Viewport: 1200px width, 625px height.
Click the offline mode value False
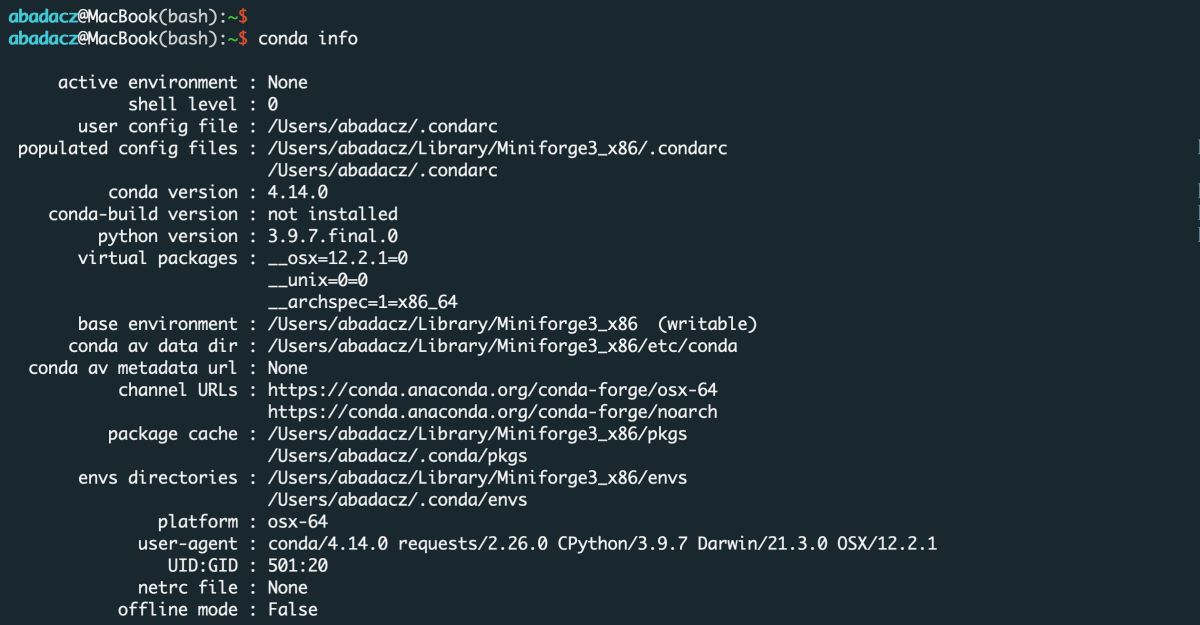click(x=292, y=610)
